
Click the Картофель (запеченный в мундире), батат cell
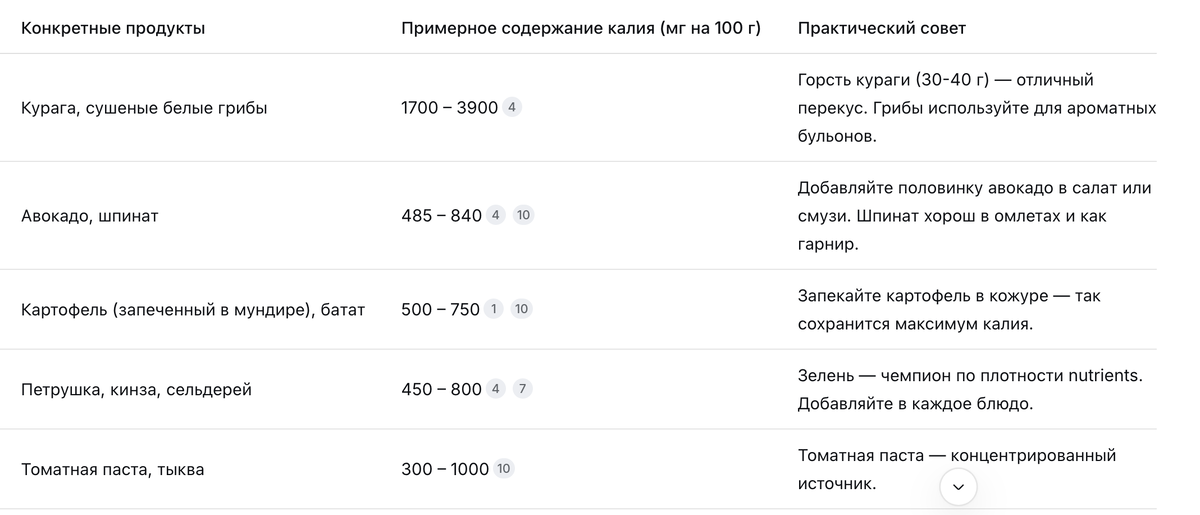click(x=193, y=310)
